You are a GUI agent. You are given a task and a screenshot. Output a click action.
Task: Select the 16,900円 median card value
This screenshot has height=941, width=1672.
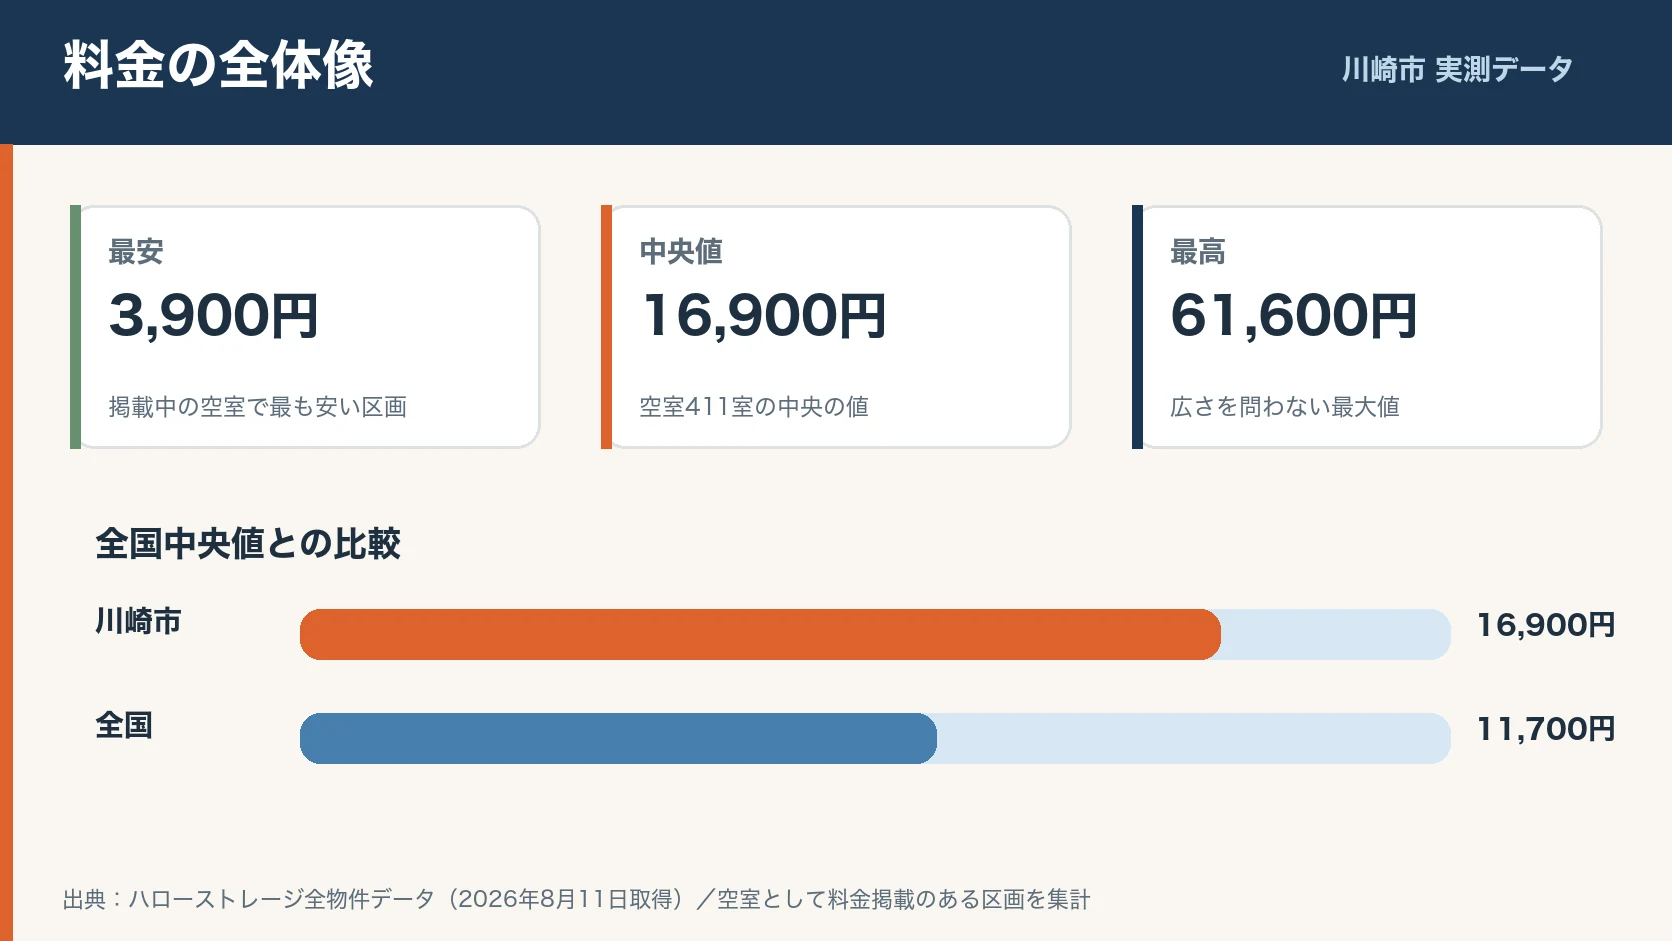(x=763, y=315)
